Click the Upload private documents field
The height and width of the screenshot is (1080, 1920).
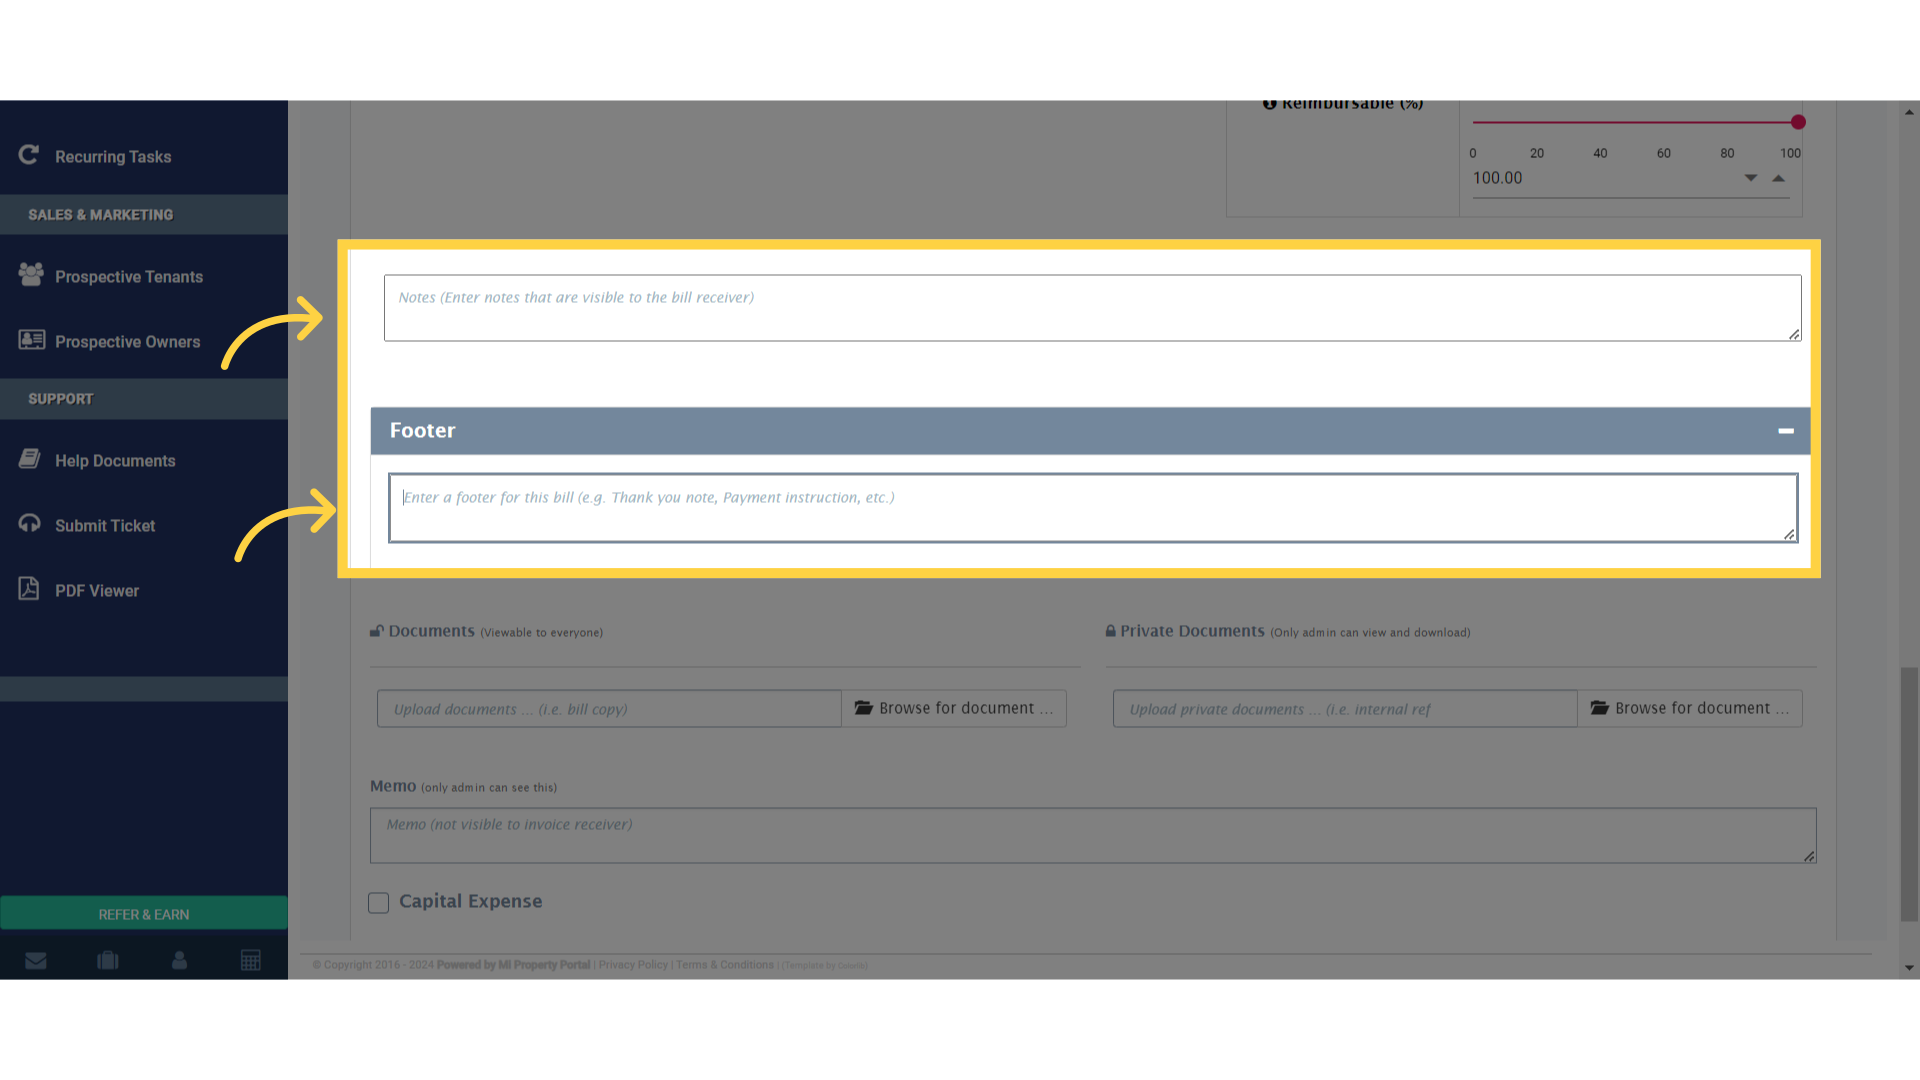[1345, 709]
